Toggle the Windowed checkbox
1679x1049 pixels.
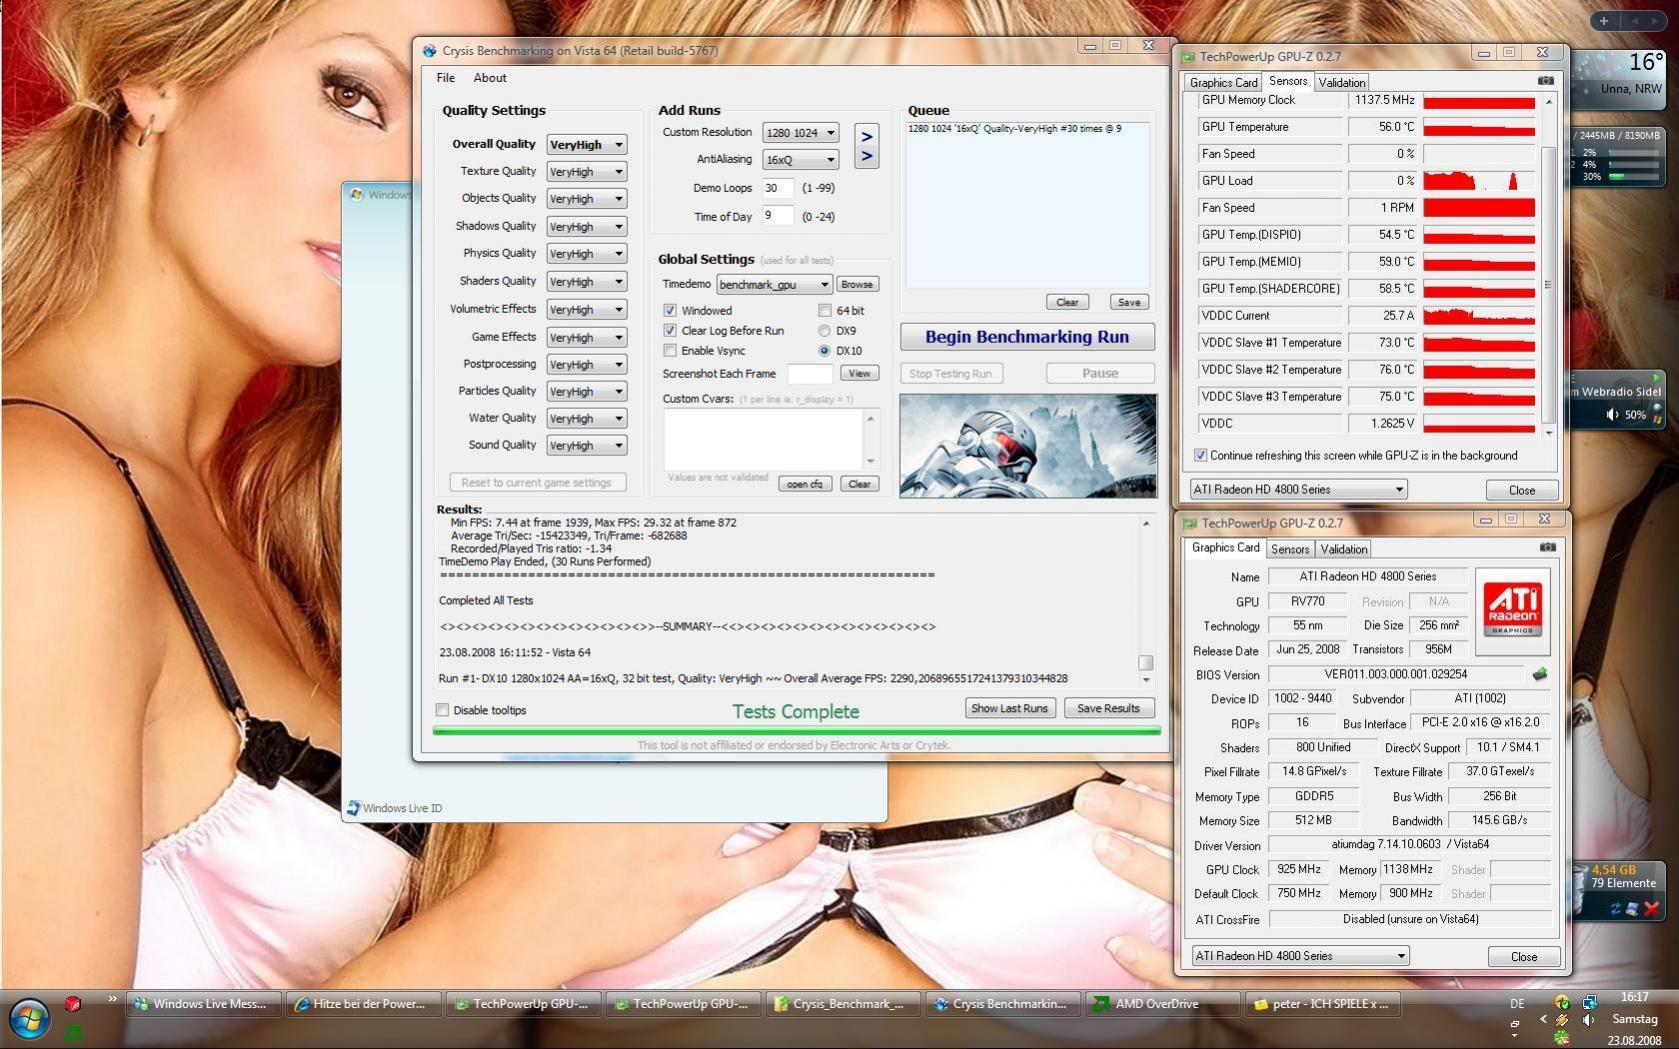(x=670, y=311)
